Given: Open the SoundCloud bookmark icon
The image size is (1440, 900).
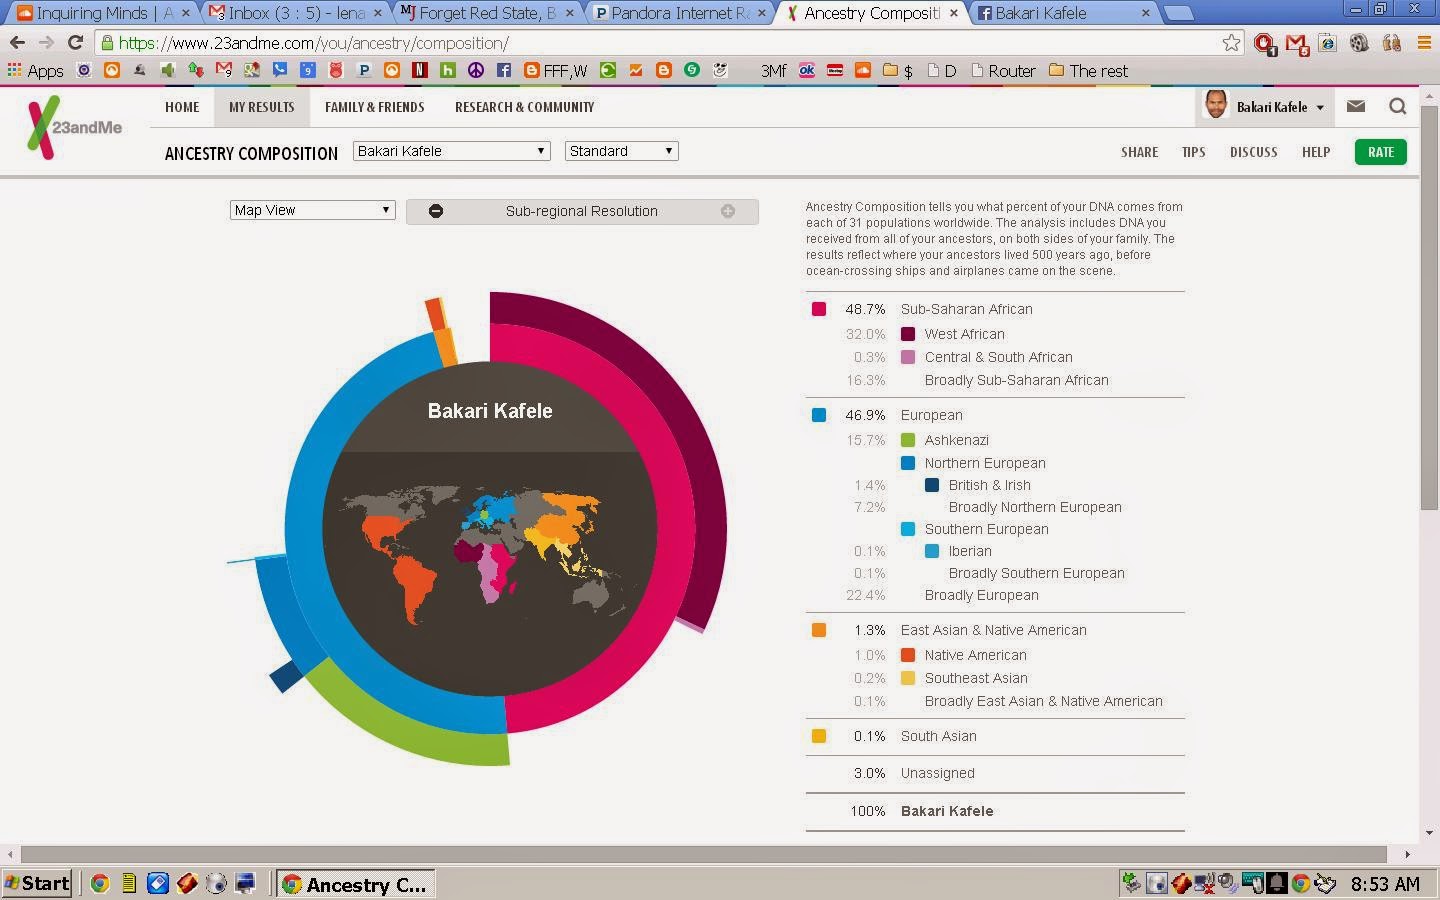Looking at the screenshot, I should (x=863, y=71).
